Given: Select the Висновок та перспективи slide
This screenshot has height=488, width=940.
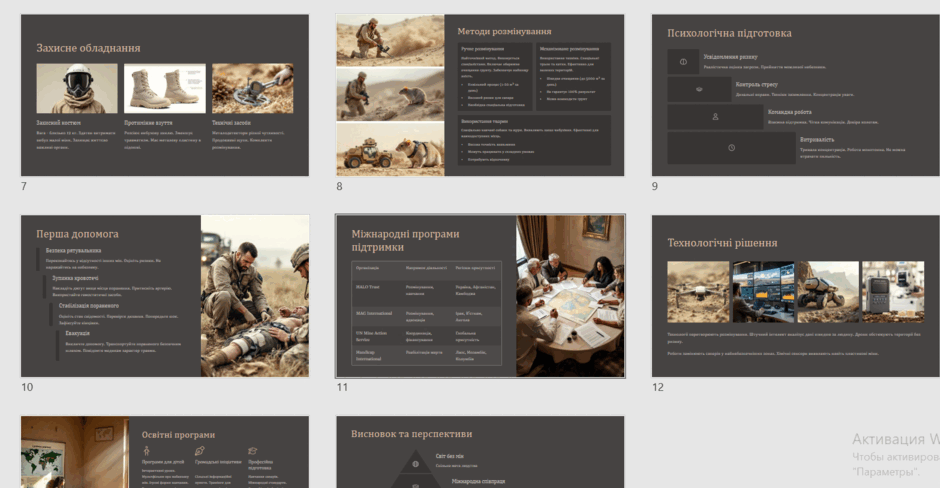Looking at the screenshot, I should (480, 452).
